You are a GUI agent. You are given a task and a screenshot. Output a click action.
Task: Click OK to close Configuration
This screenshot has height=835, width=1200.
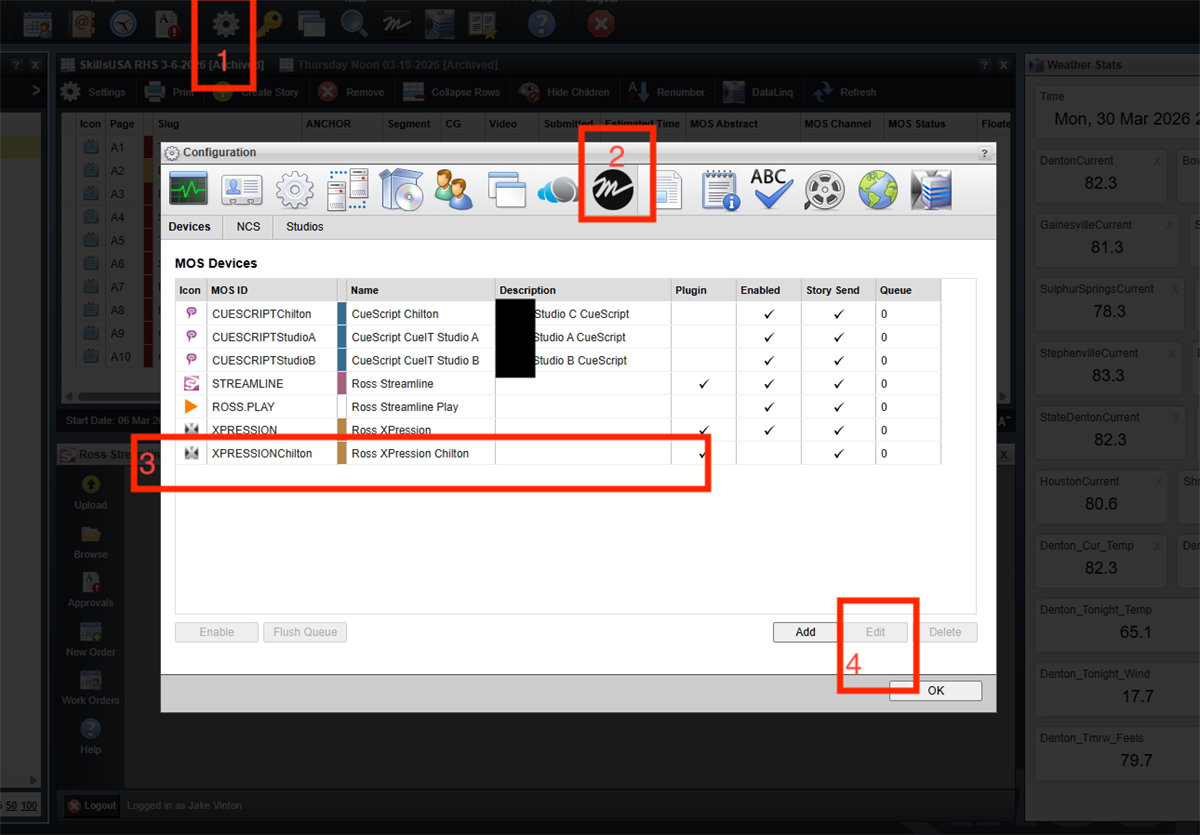click(936, 690)
